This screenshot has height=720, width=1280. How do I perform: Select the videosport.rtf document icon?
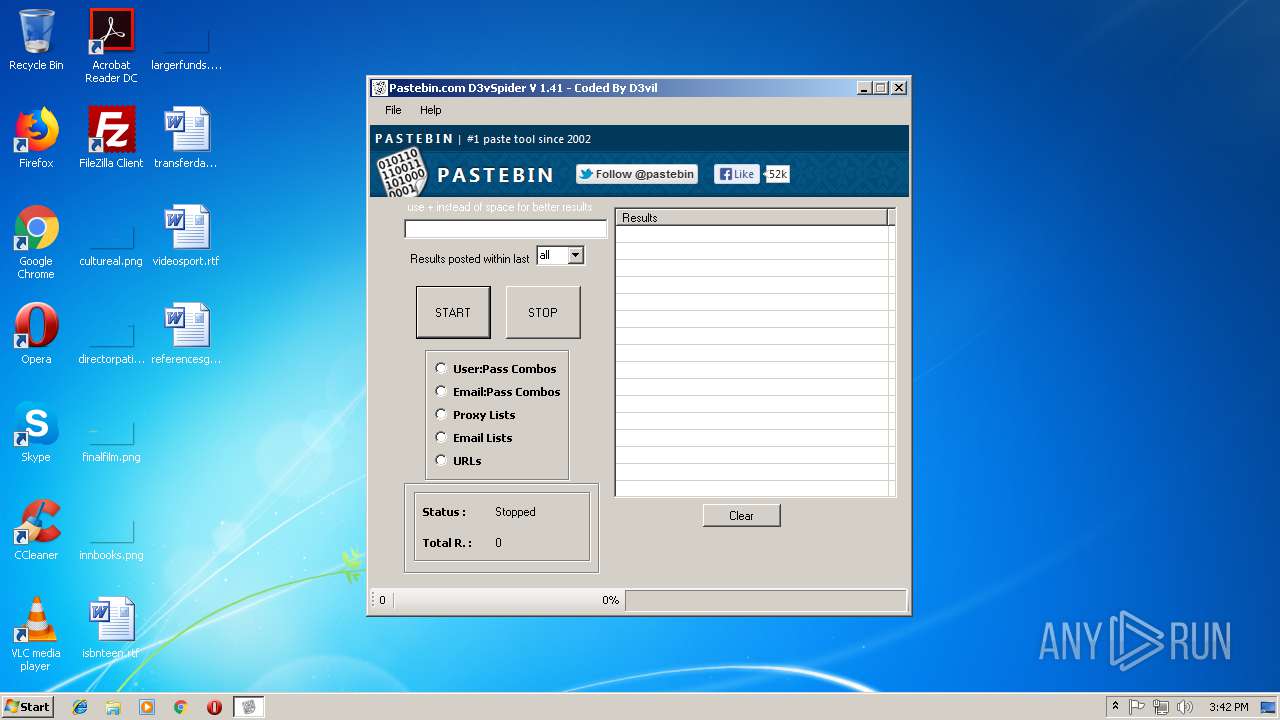(x=186, y=236)
